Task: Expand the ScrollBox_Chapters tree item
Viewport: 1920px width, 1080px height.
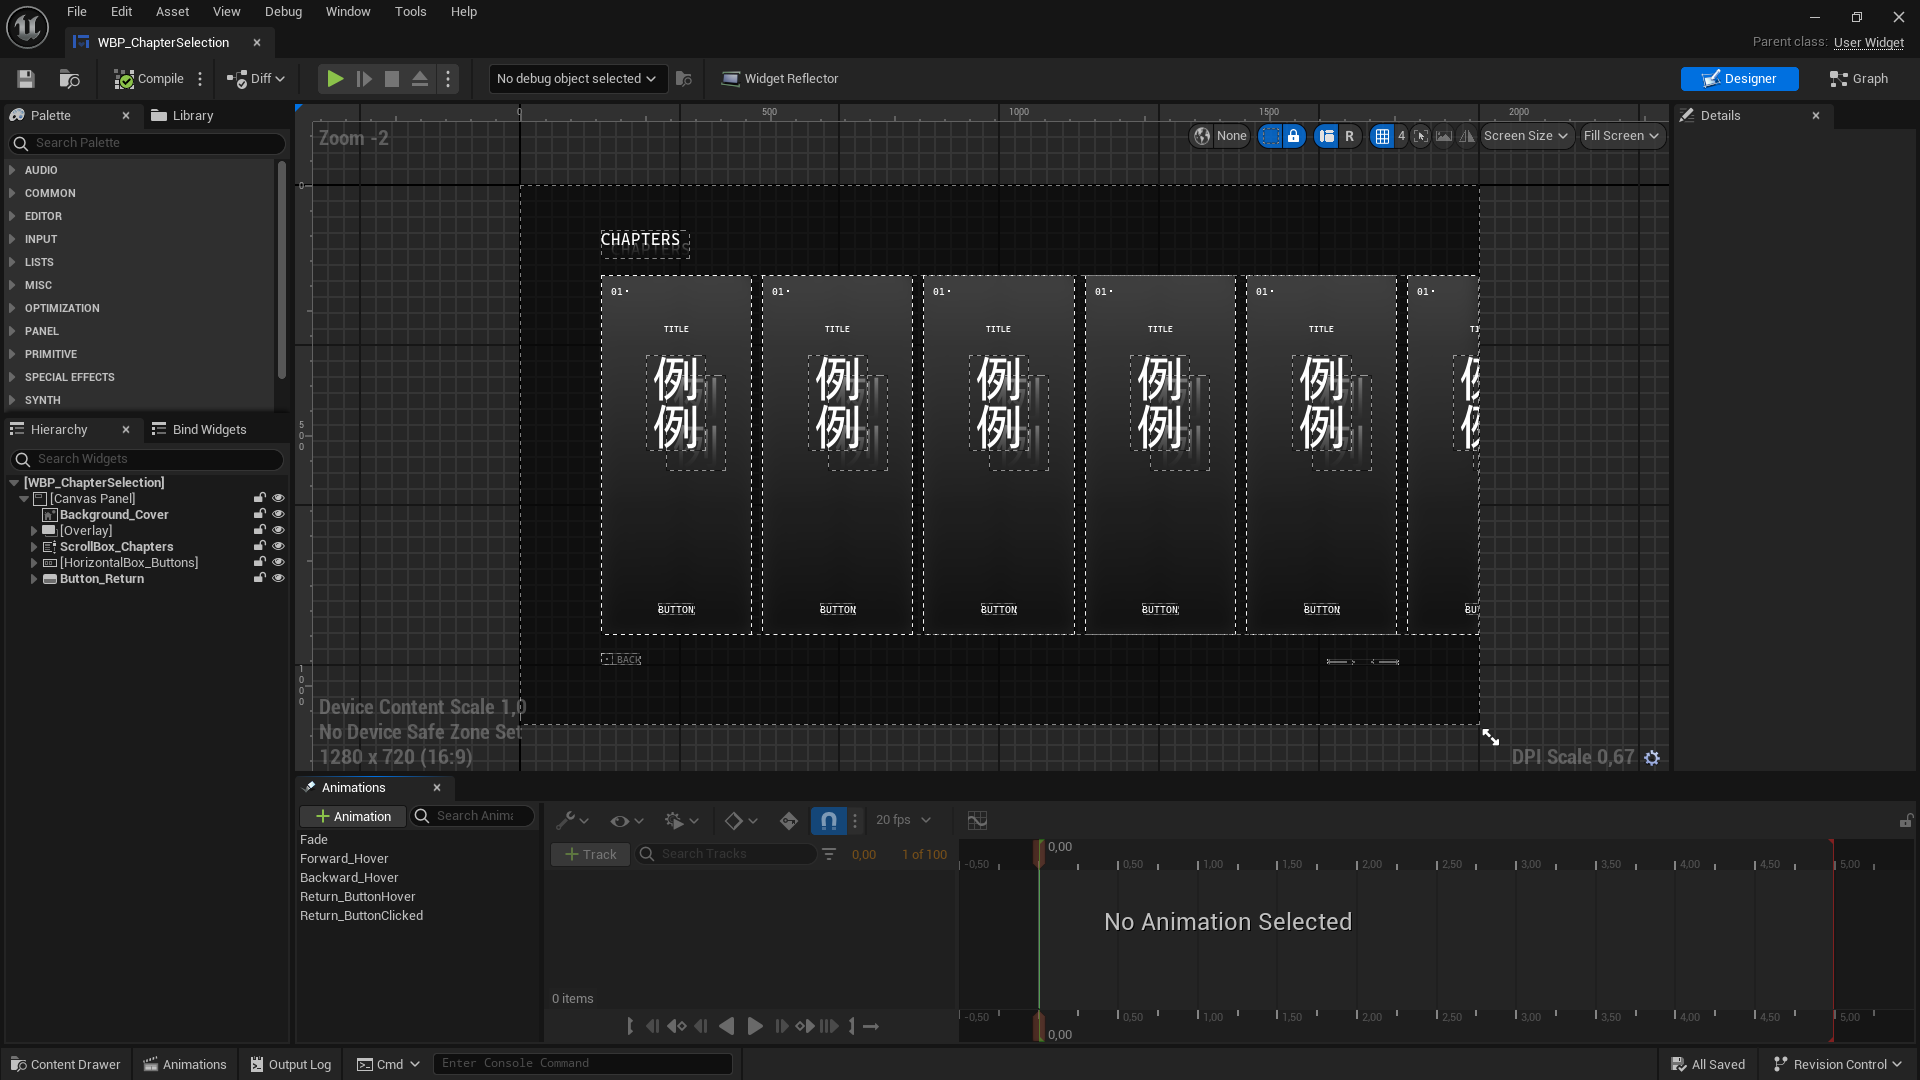Action: pos(34,547)
